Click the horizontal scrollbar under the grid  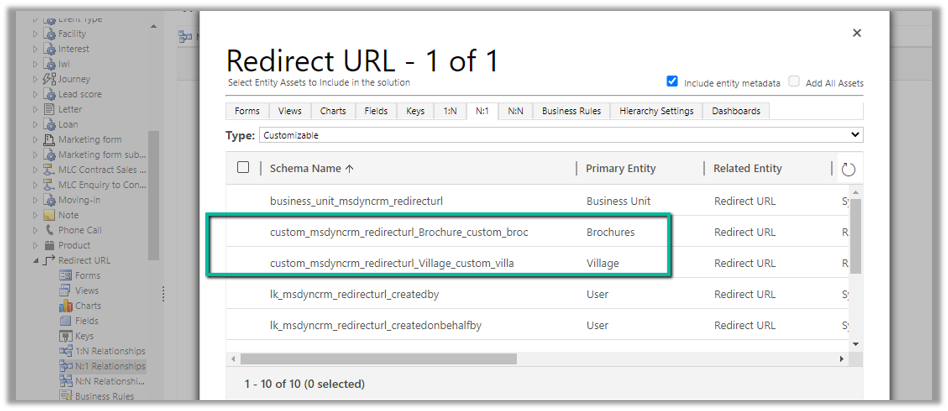tap(400, 359)
